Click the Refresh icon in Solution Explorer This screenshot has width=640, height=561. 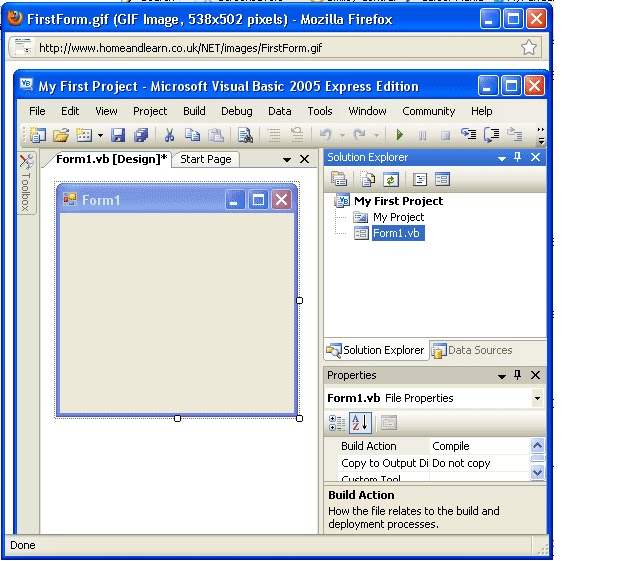point(390,179)
